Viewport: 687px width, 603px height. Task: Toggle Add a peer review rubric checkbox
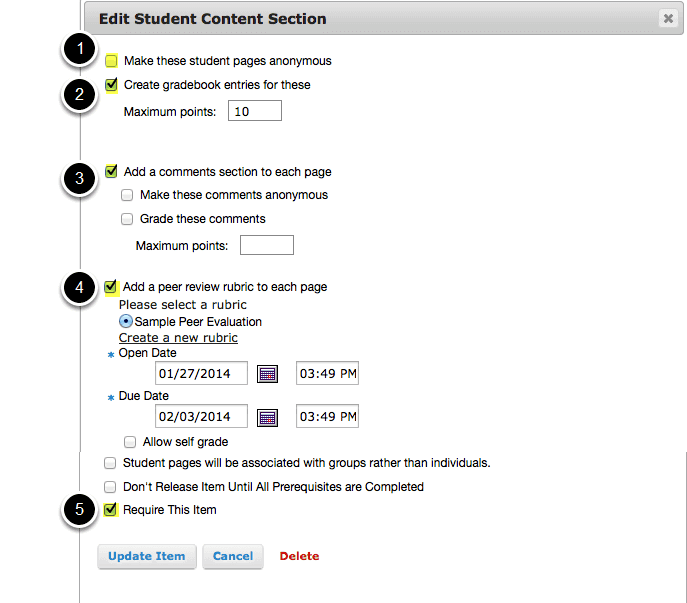[x=110, y=287]
